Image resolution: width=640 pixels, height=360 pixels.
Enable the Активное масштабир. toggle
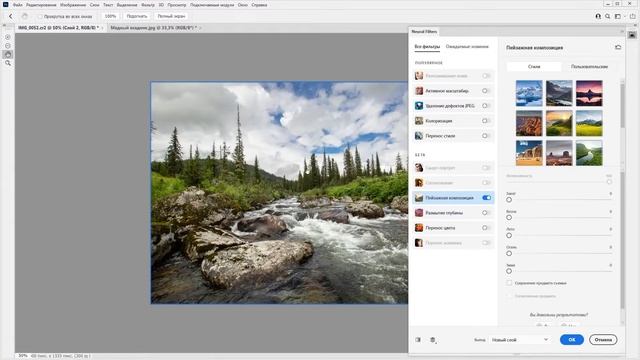pyautogui.click(x=486, y=91)
